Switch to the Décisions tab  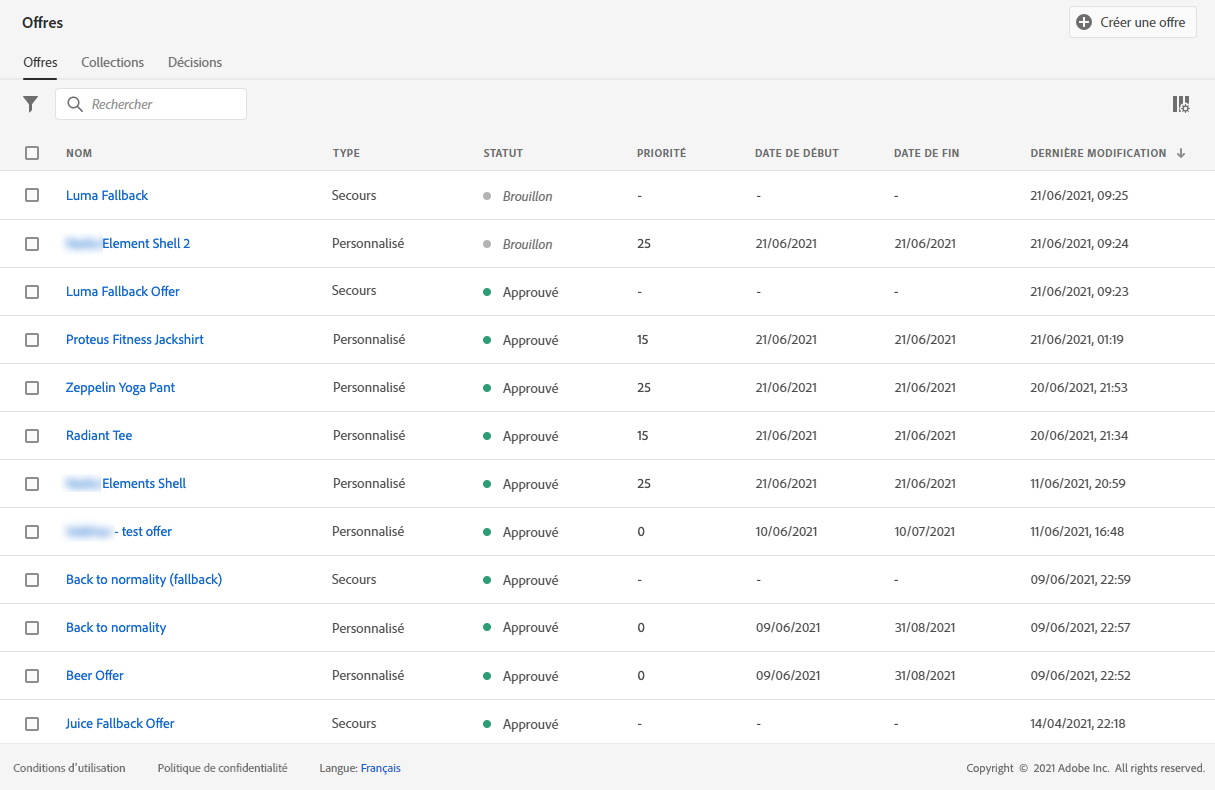pyautogui.click(x=195, y=62)
